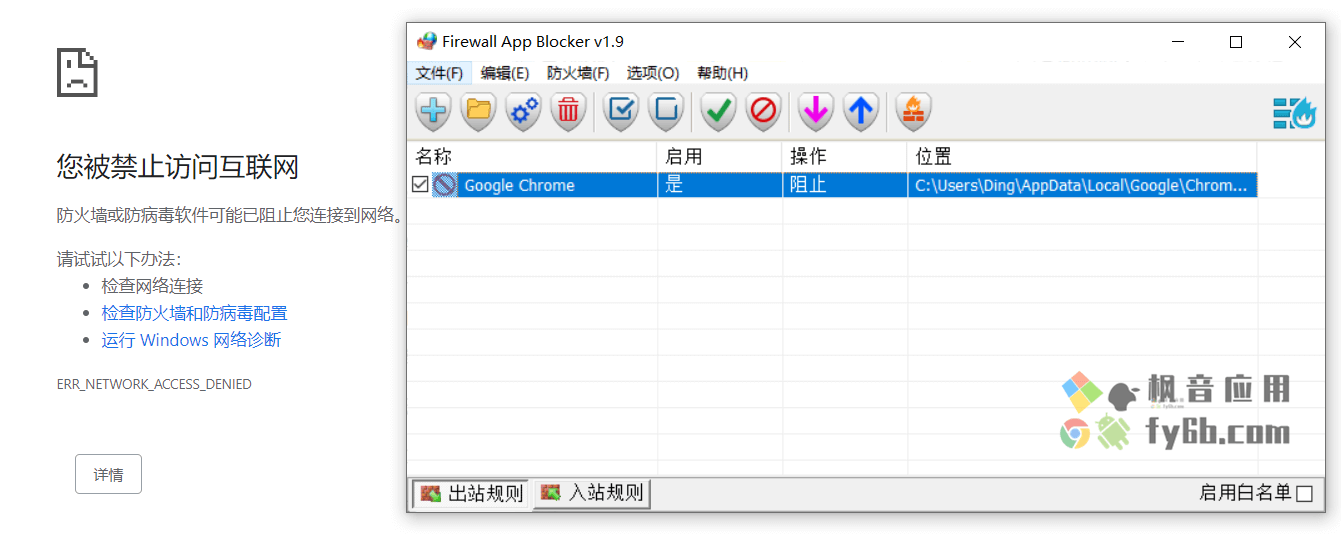Click the red trash Delete icon

point(569,111)
